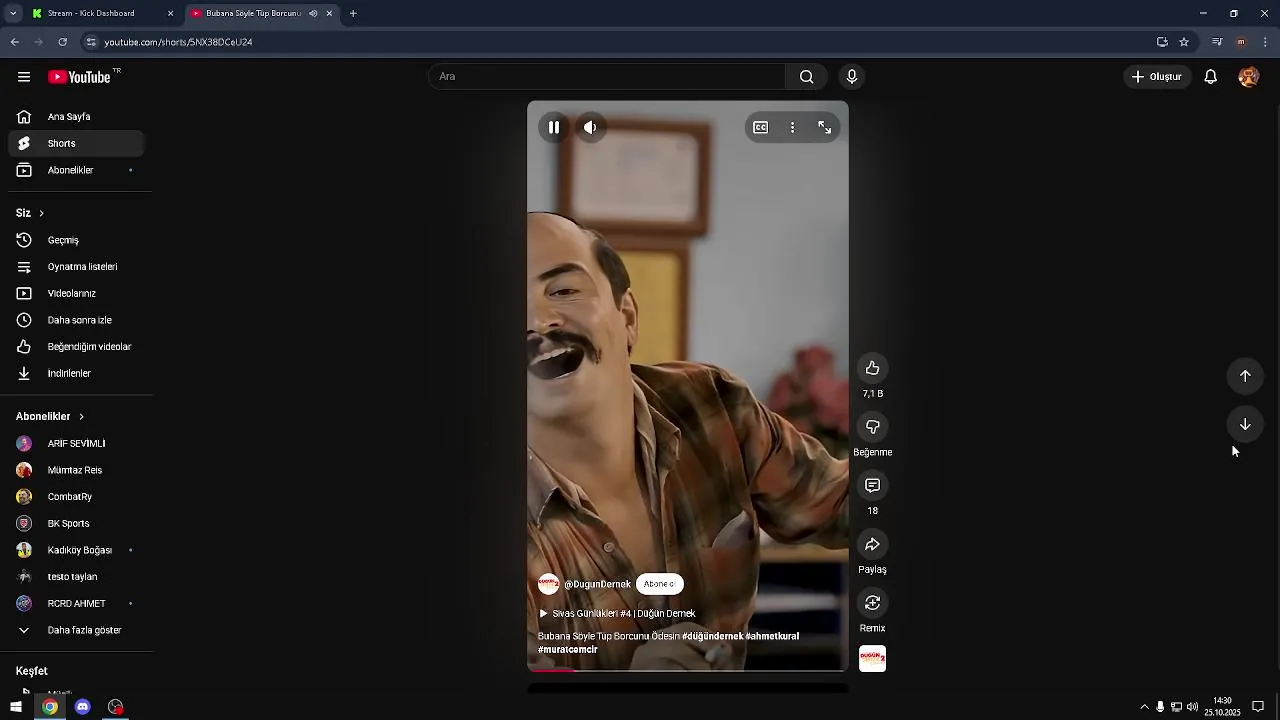This screenshot has height=720, width=1280.
Task: Pause the playing Short
Action: (554, 127)
